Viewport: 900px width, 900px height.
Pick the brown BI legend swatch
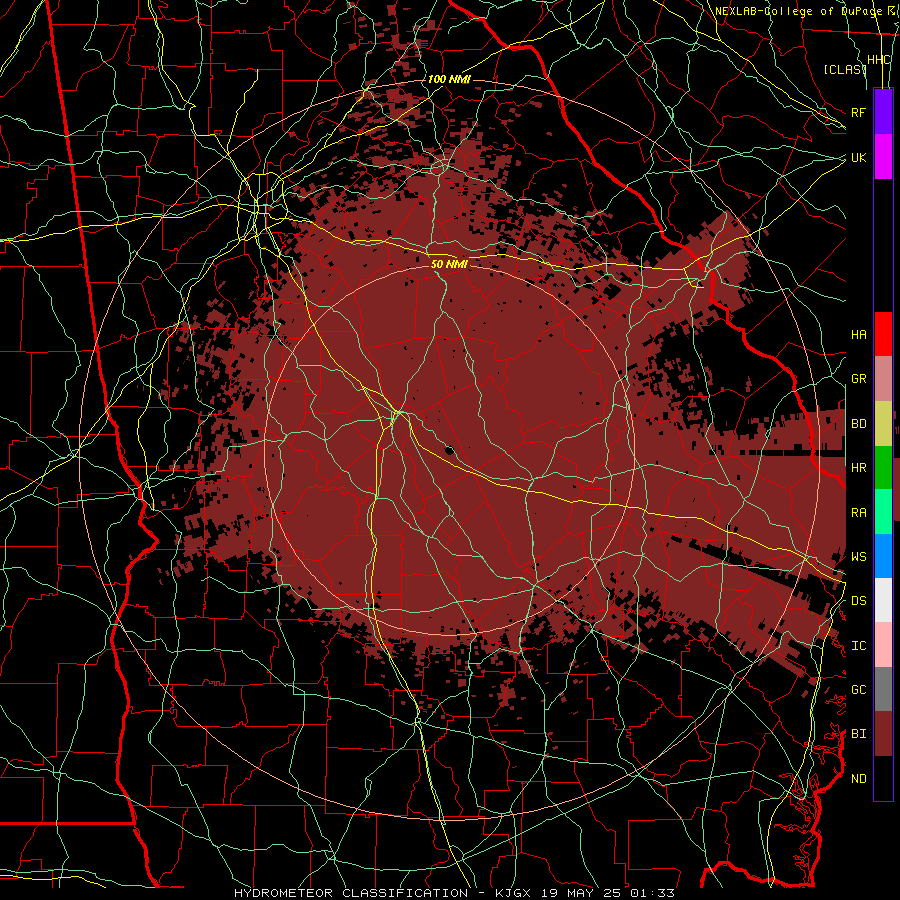point(883,734)
